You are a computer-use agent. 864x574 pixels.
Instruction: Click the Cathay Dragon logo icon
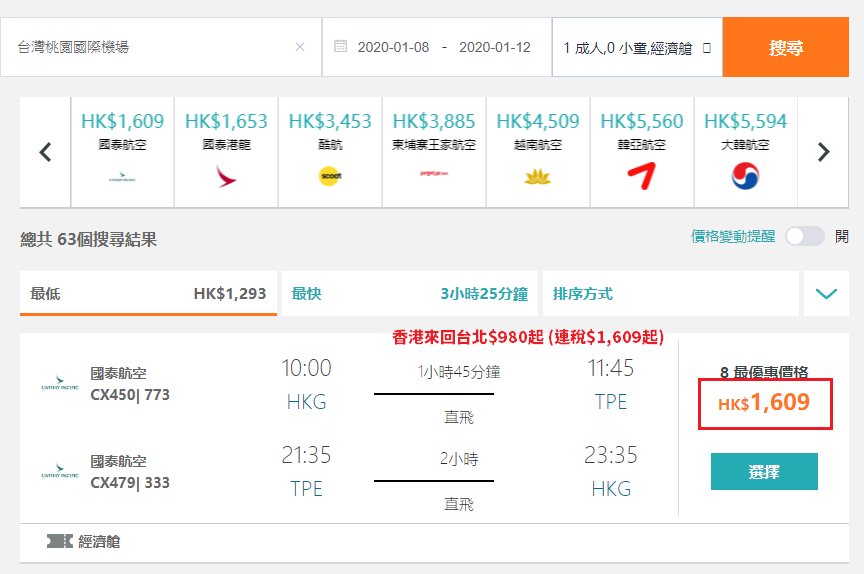[226, 176]
